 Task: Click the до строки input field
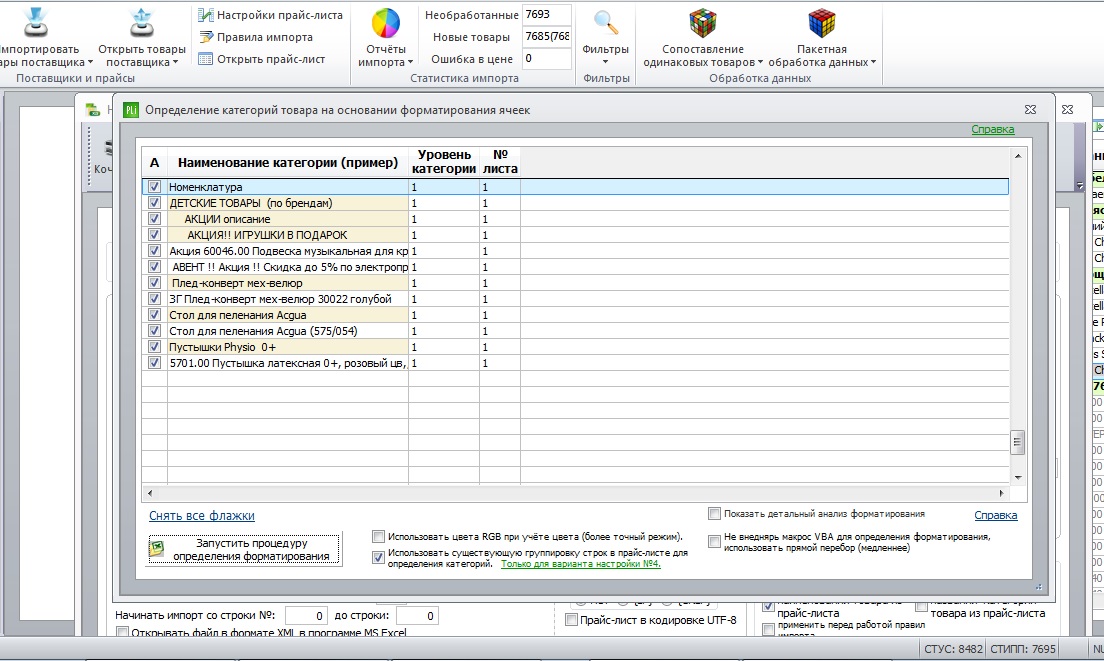(418, 616)
